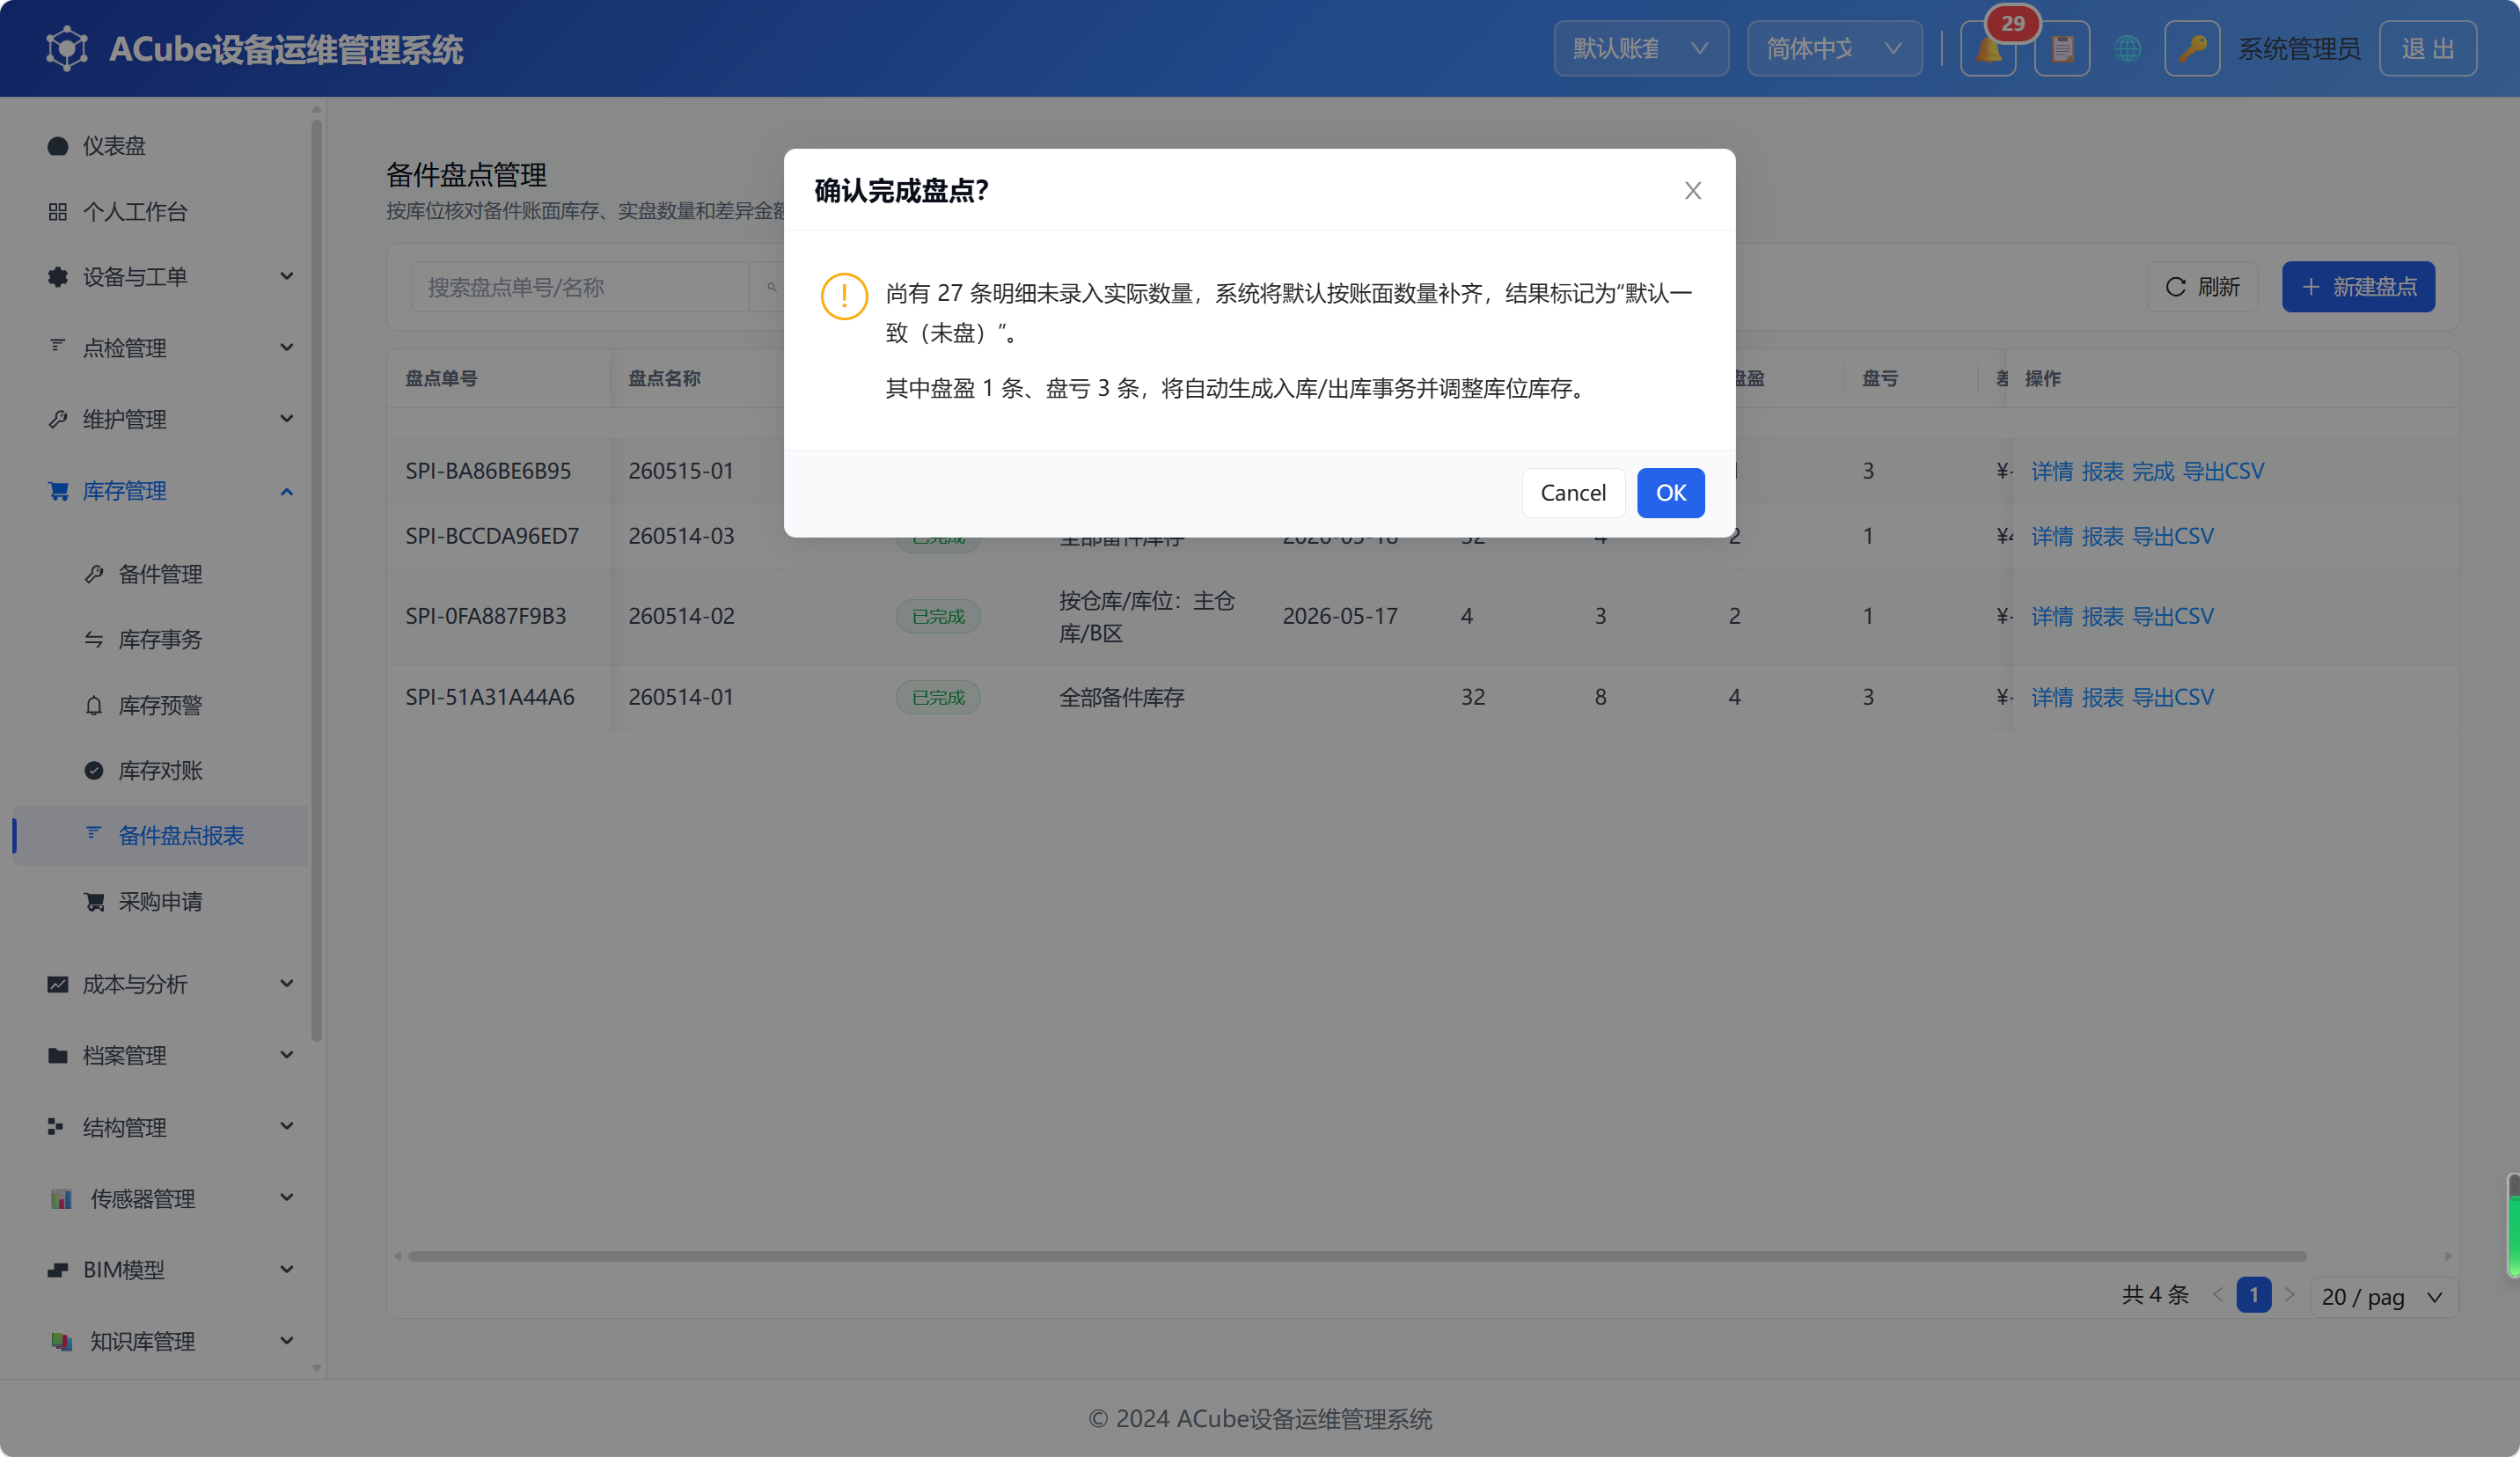The image size is (2520, 1457).
Task: Click Cancel in the dialog
Action: (1573, 493)
